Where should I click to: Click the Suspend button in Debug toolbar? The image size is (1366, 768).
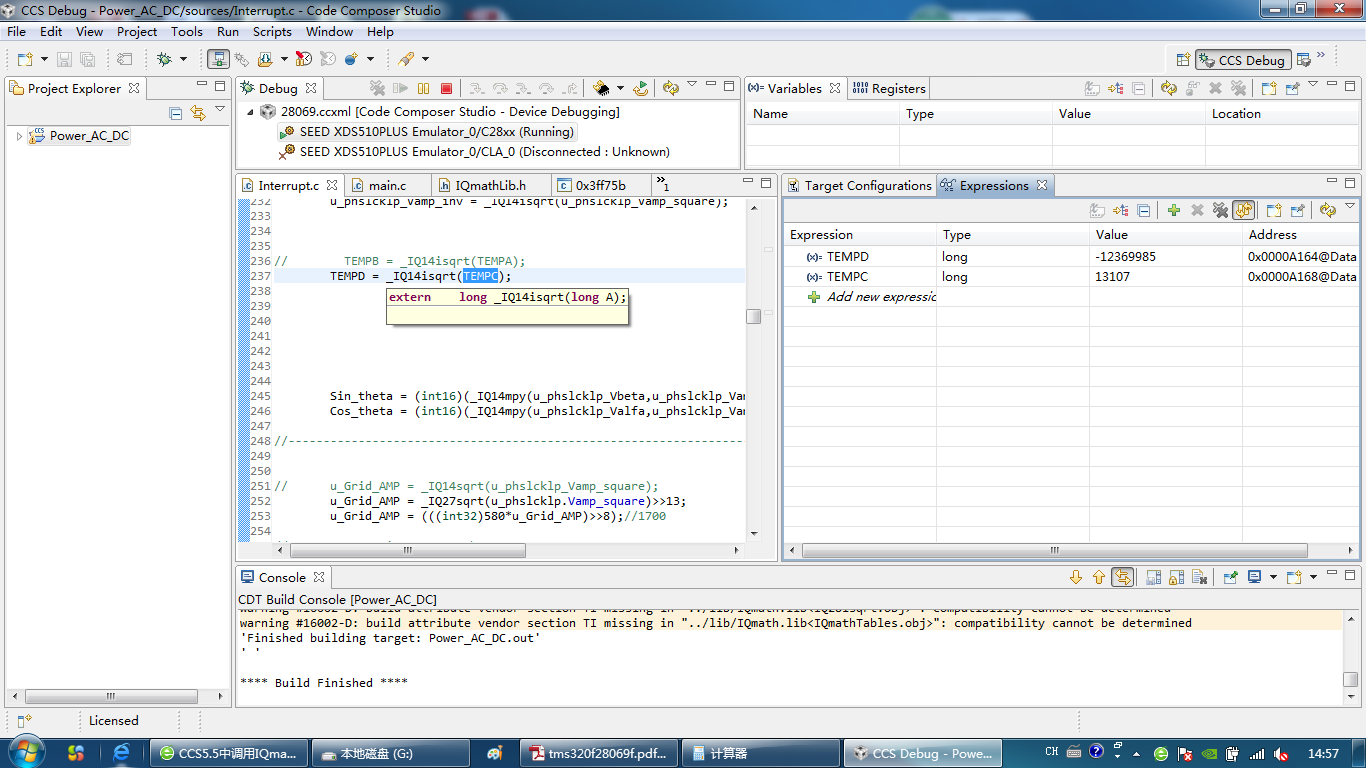click(x=423, y=89)
